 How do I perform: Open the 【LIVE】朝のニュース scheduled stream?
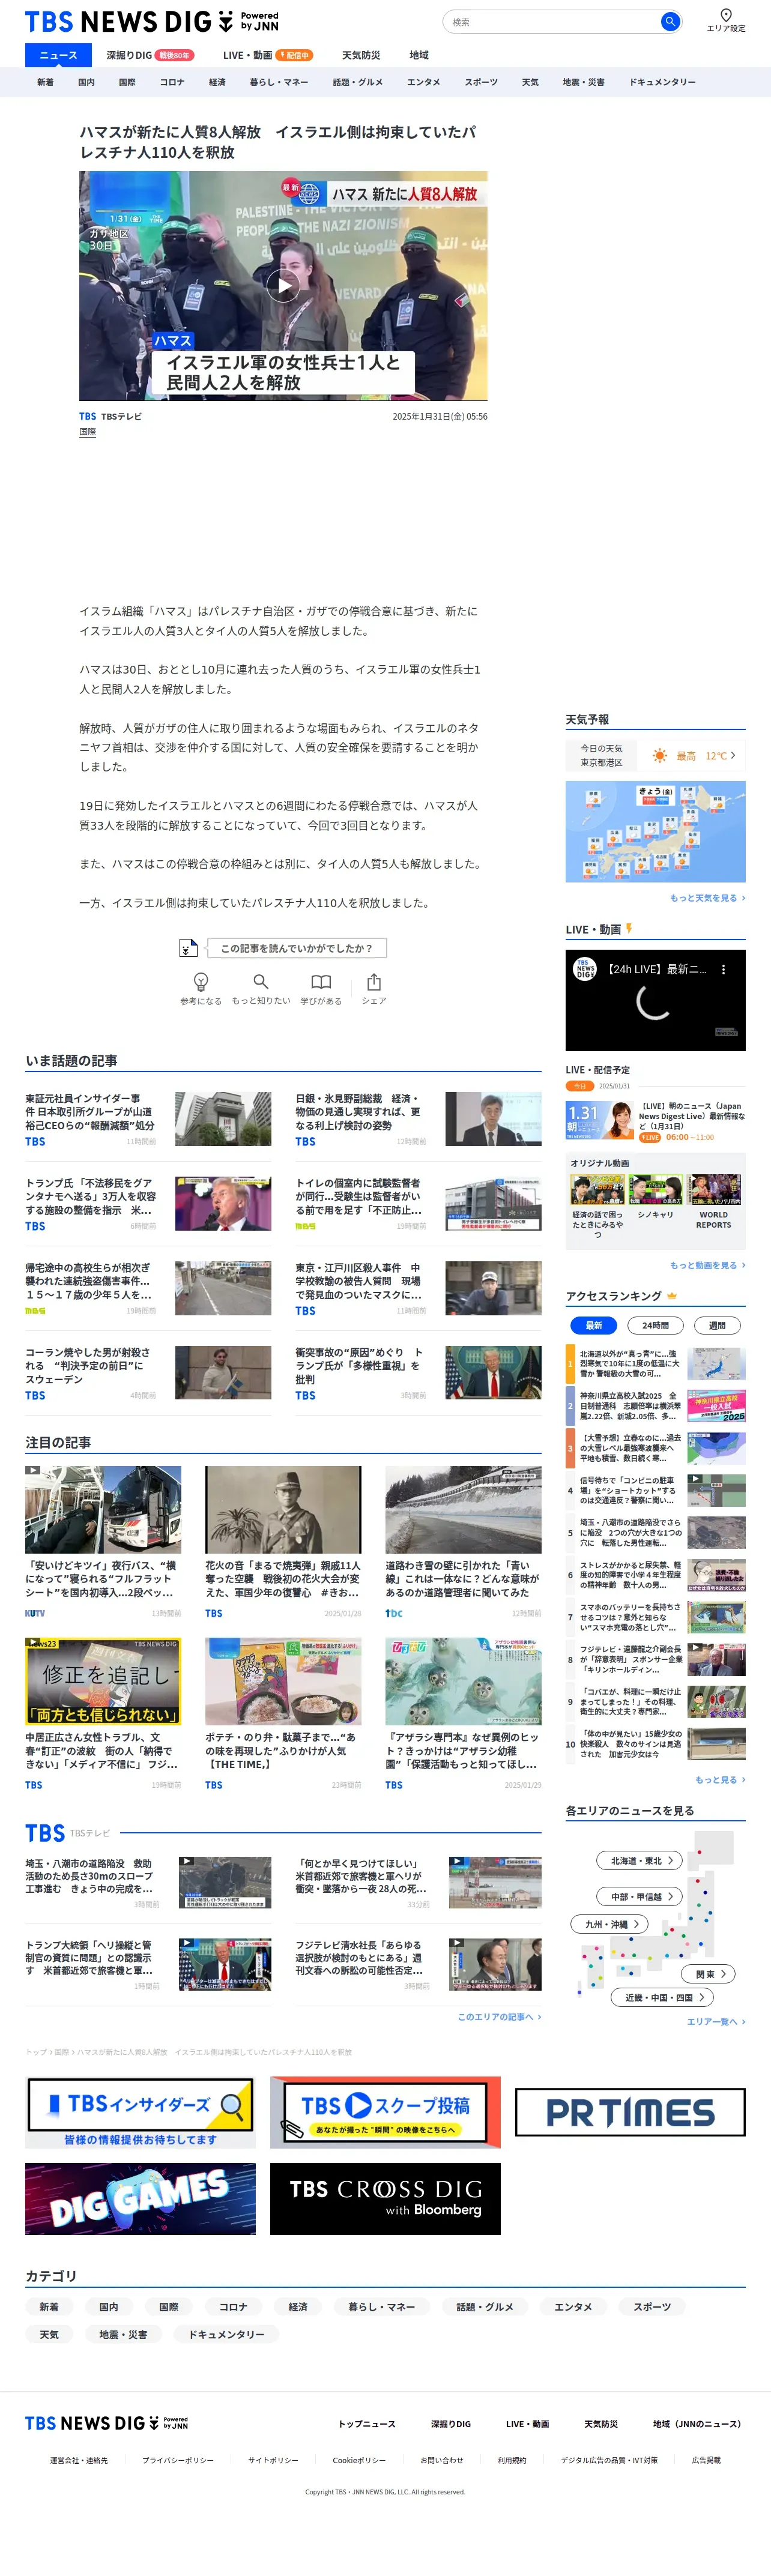(x=656, y=1121)
